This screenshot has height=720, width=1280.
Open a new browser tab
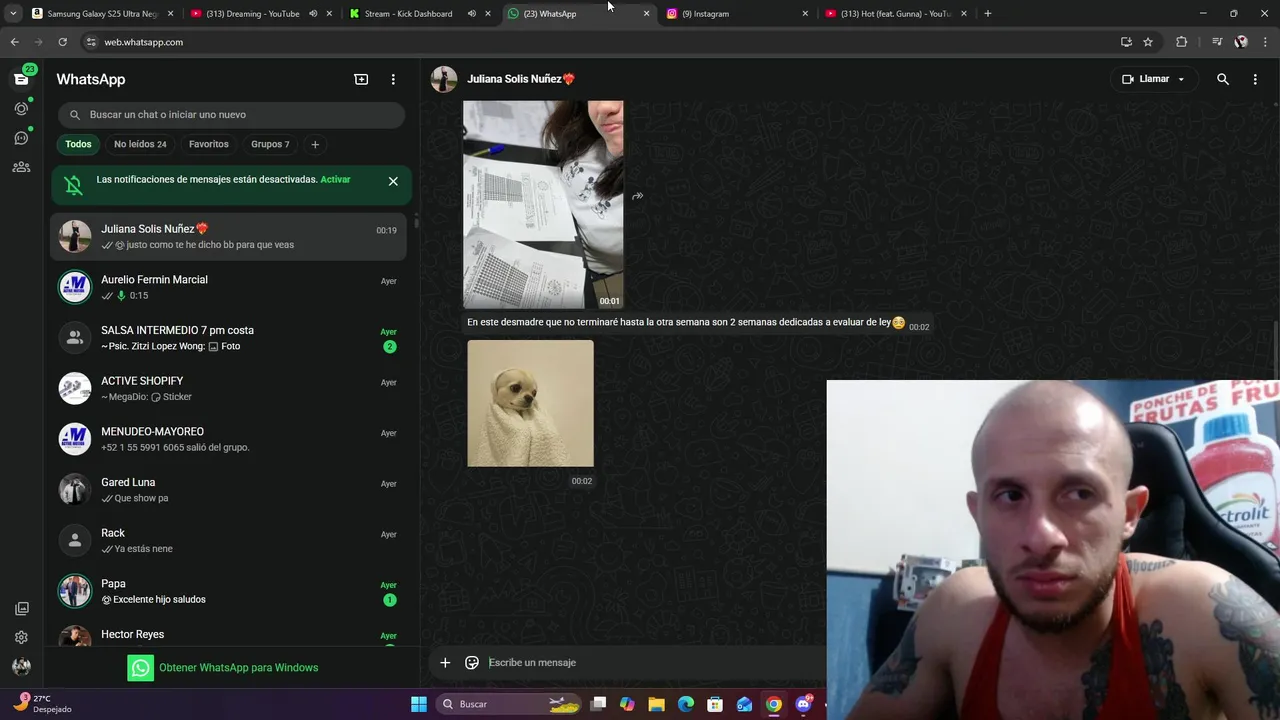pyautogui.click(x=988, y=14)
